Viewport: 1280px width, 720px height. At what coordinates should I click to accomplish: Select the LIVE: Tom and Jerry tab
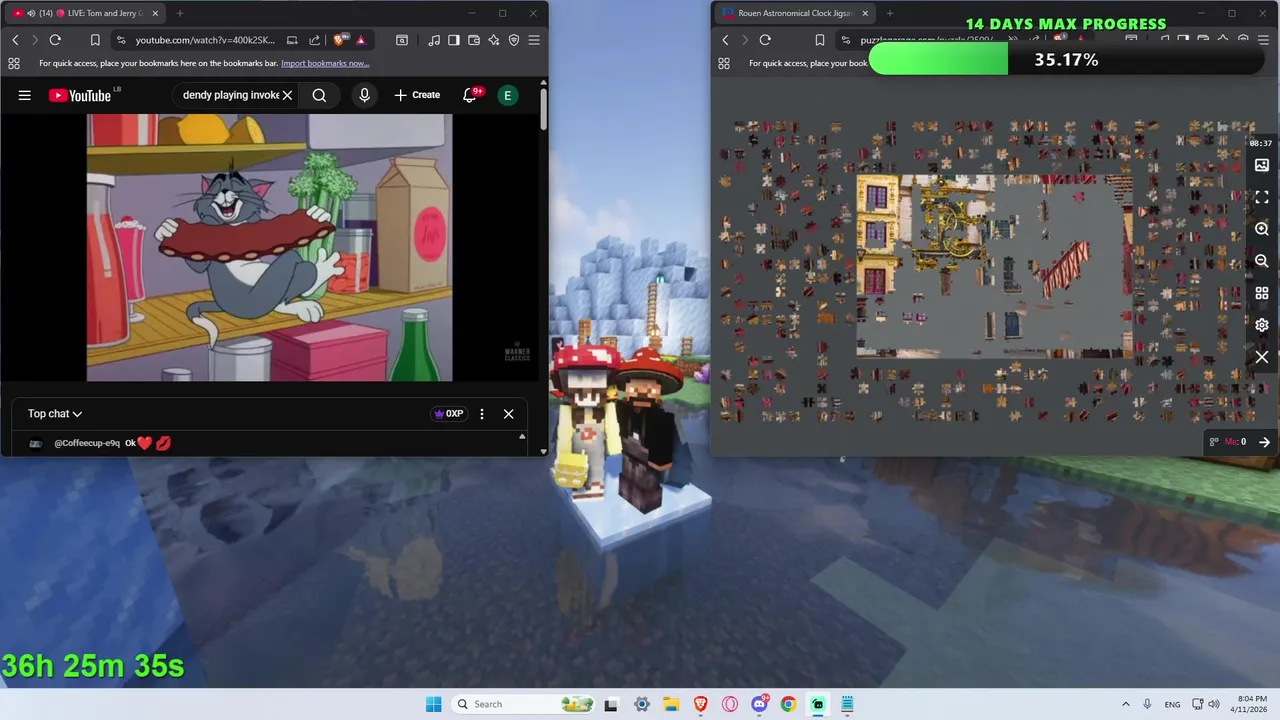(x=85, y=13)
